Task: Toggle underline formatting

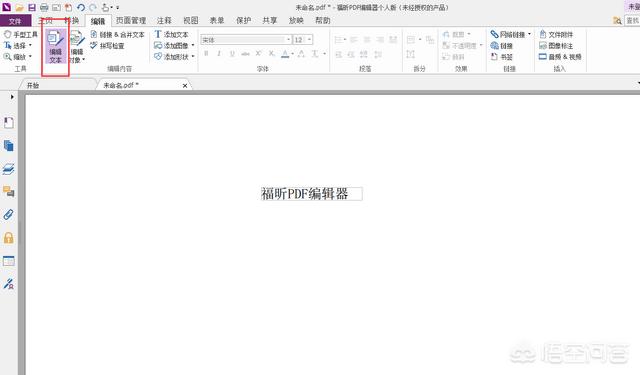Action: point(232,53)
